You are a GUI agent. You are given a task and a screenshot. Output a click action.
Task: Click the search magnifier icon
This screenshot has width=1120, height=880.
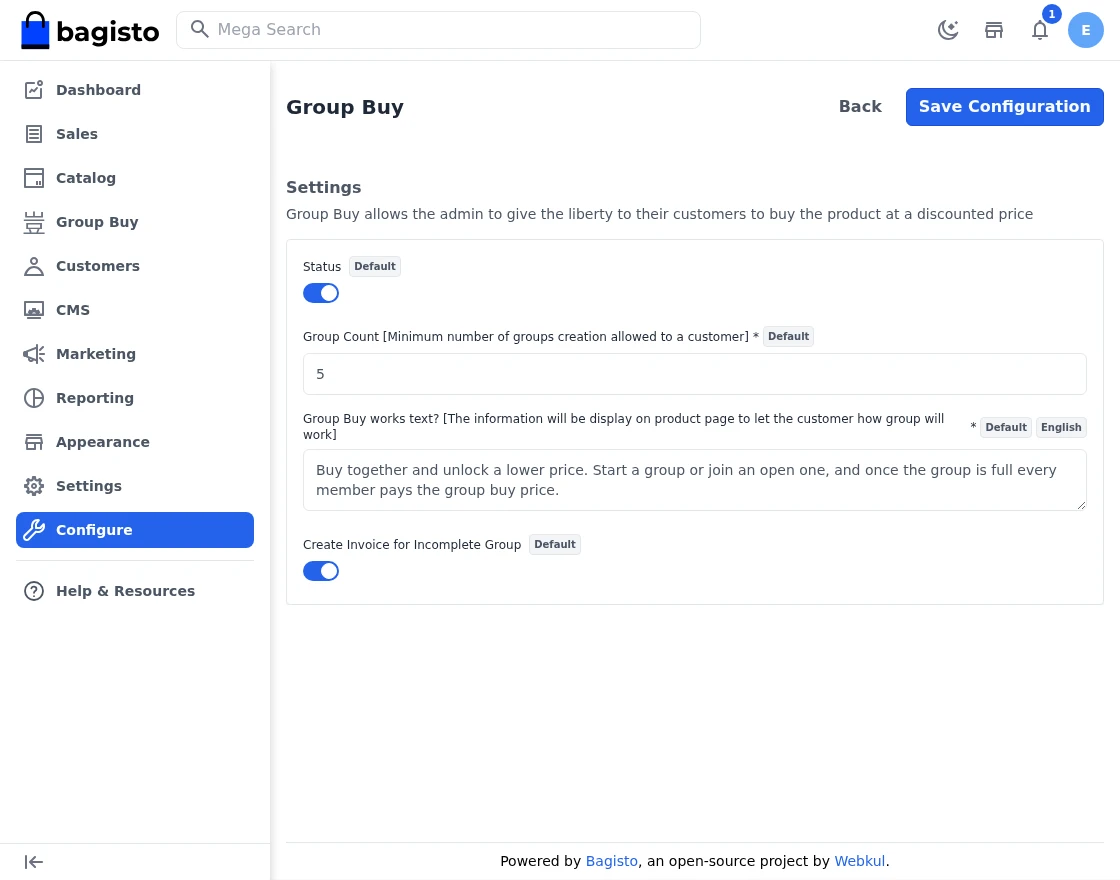click(199, 29)
